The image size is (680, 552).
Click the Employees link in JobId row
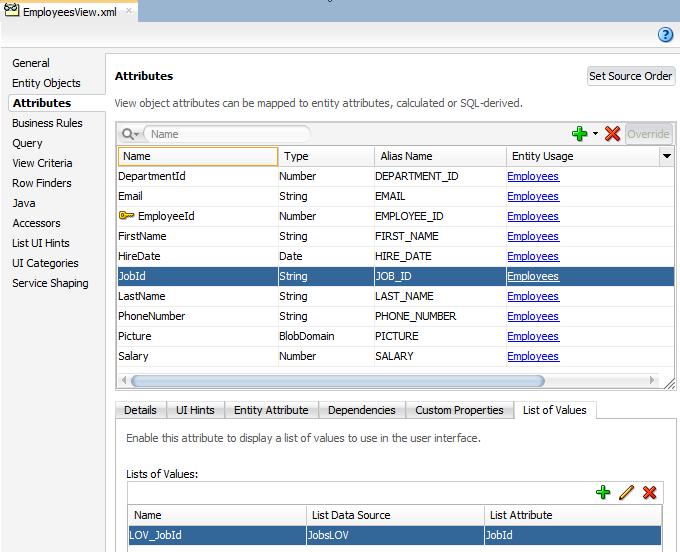[x=533, y=276]
